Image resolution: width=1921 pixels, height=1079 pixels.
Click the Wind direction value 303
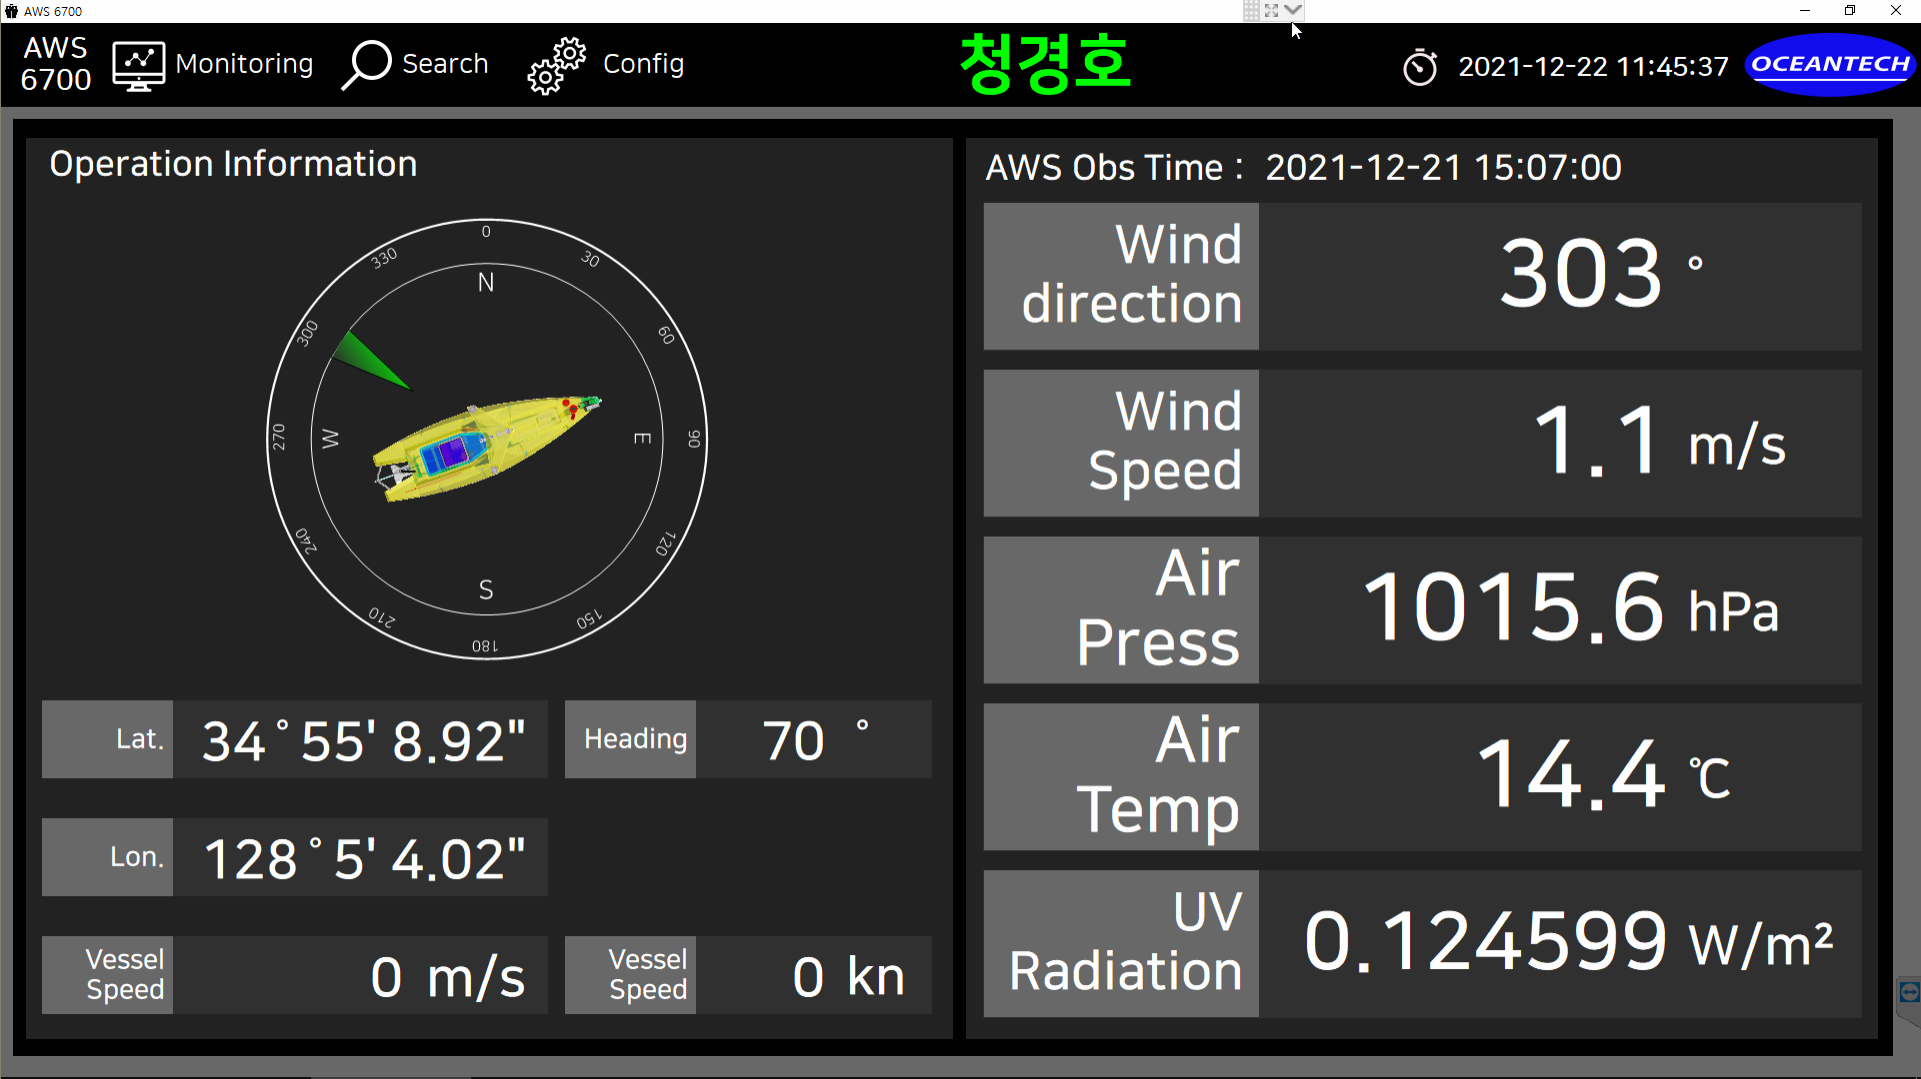[x=1580, y=275]
